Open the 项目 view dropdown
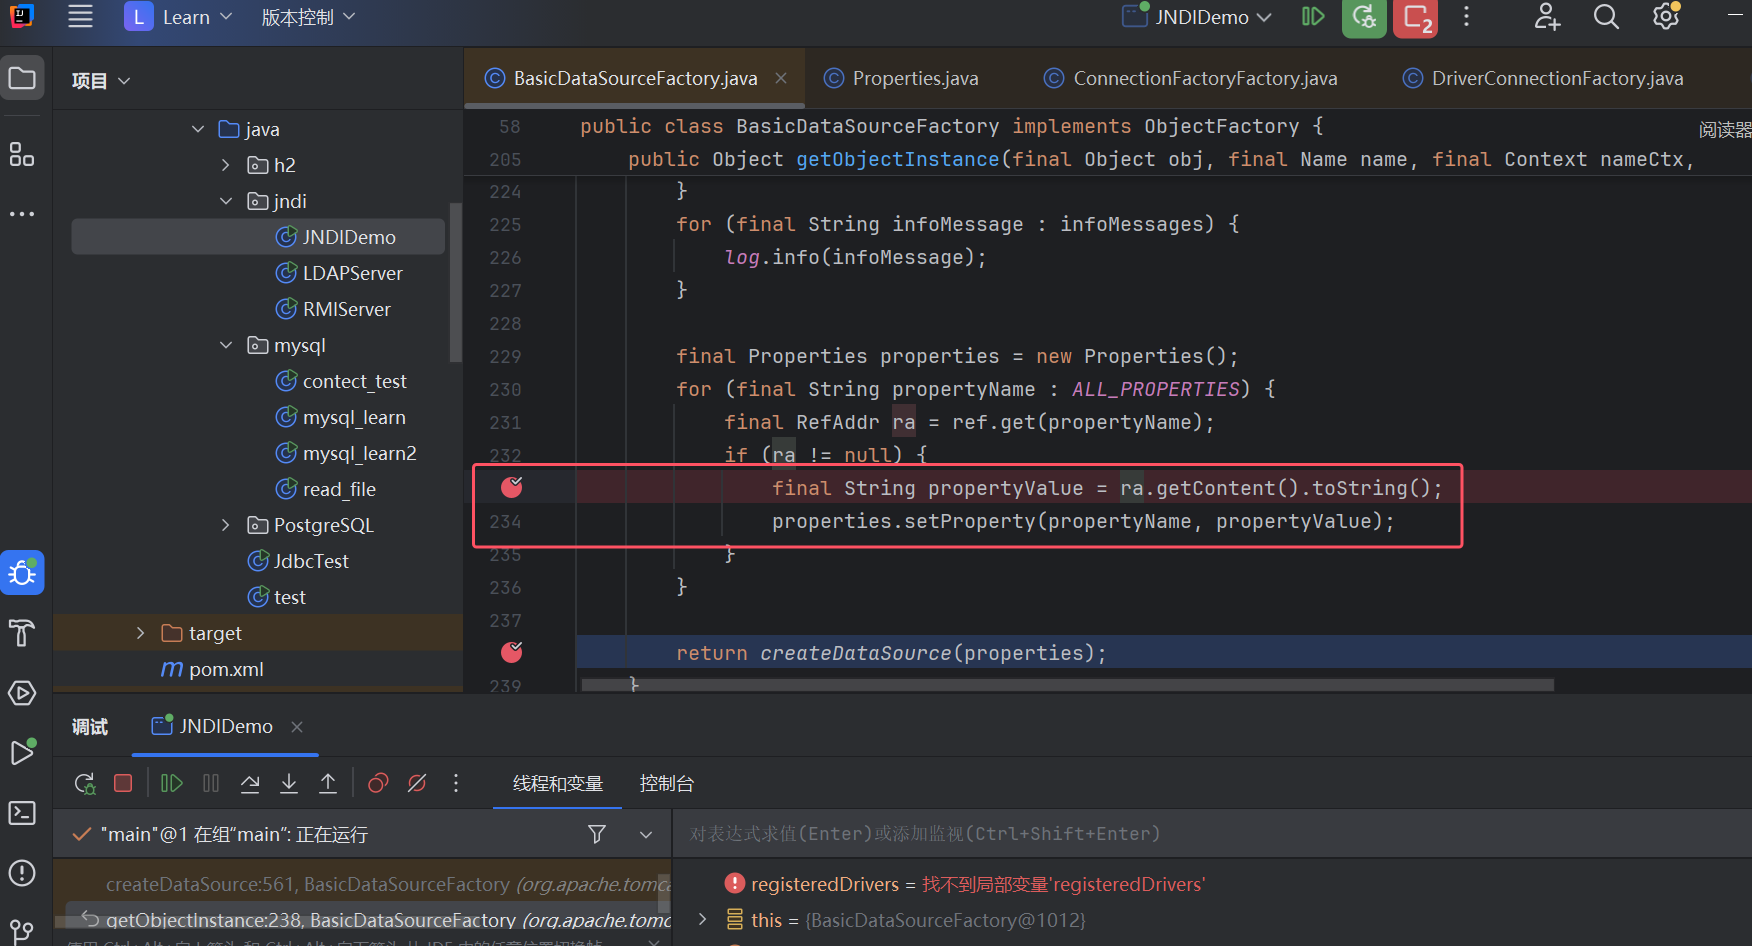The image size is (1752, 946). click(101, 81)
